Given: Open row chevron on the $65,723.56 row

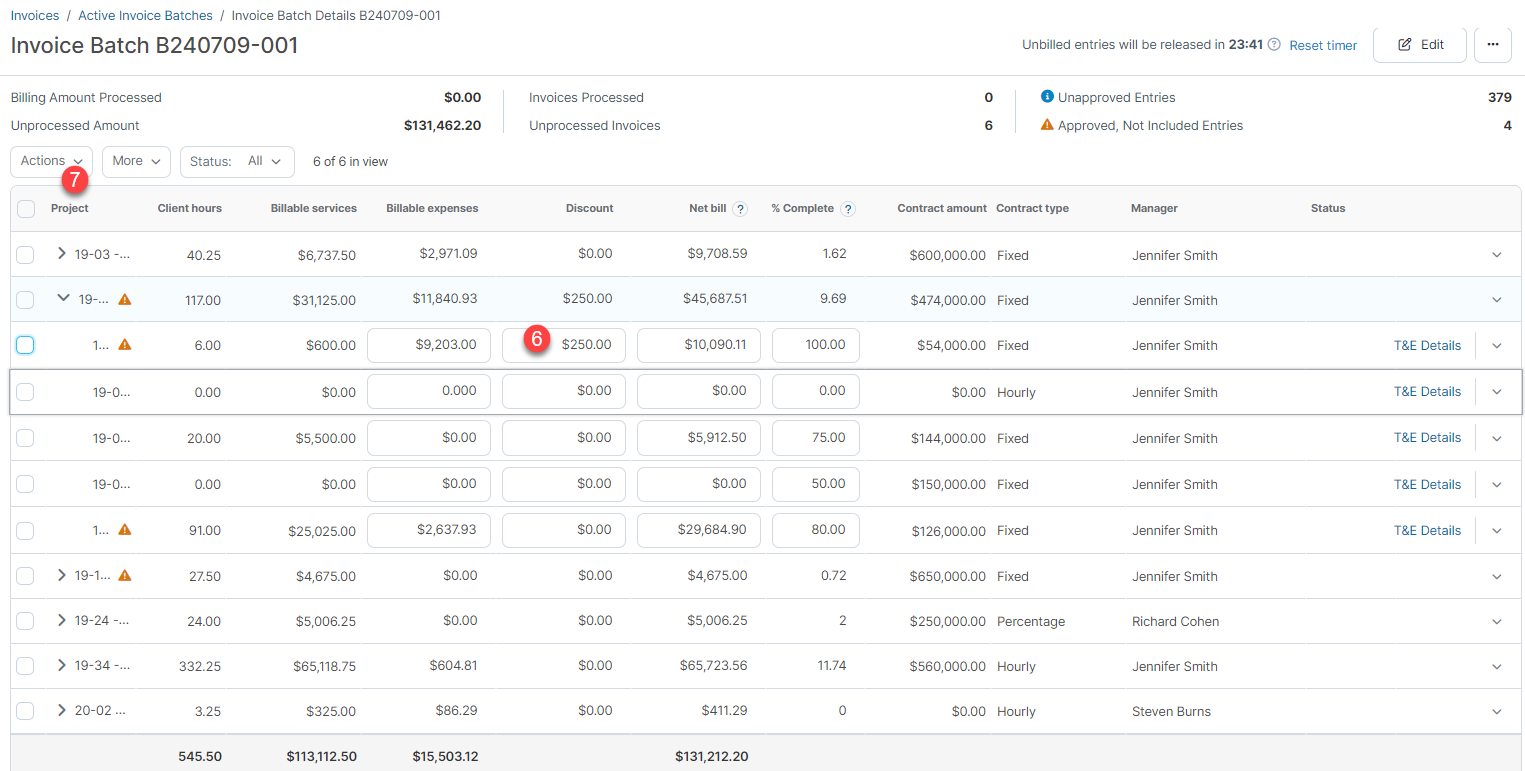Looking at the screenshot, I should coord(1497,667).
